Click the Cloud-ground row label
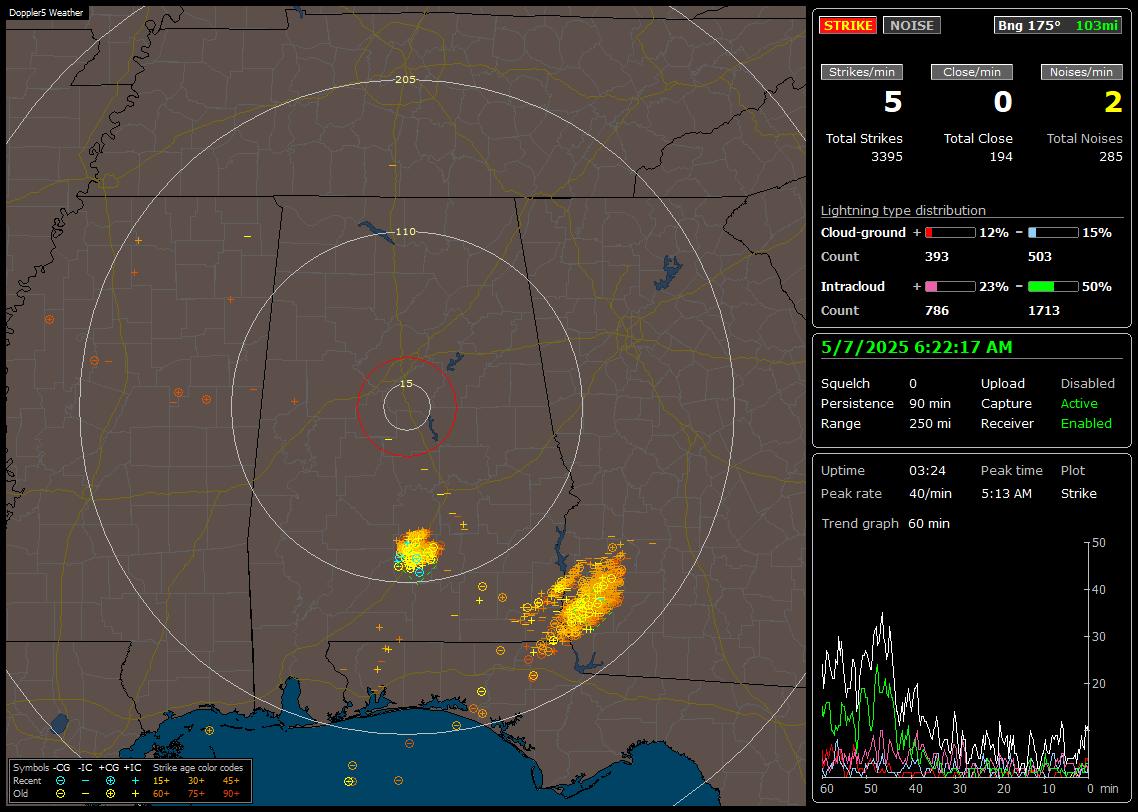 (863, 233)
